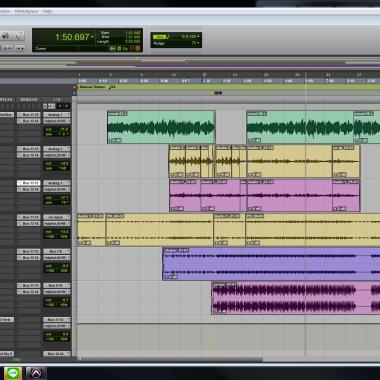Select the first clip on the yellow stereo track
The image size is (380, 380).
tap(91, 230)
